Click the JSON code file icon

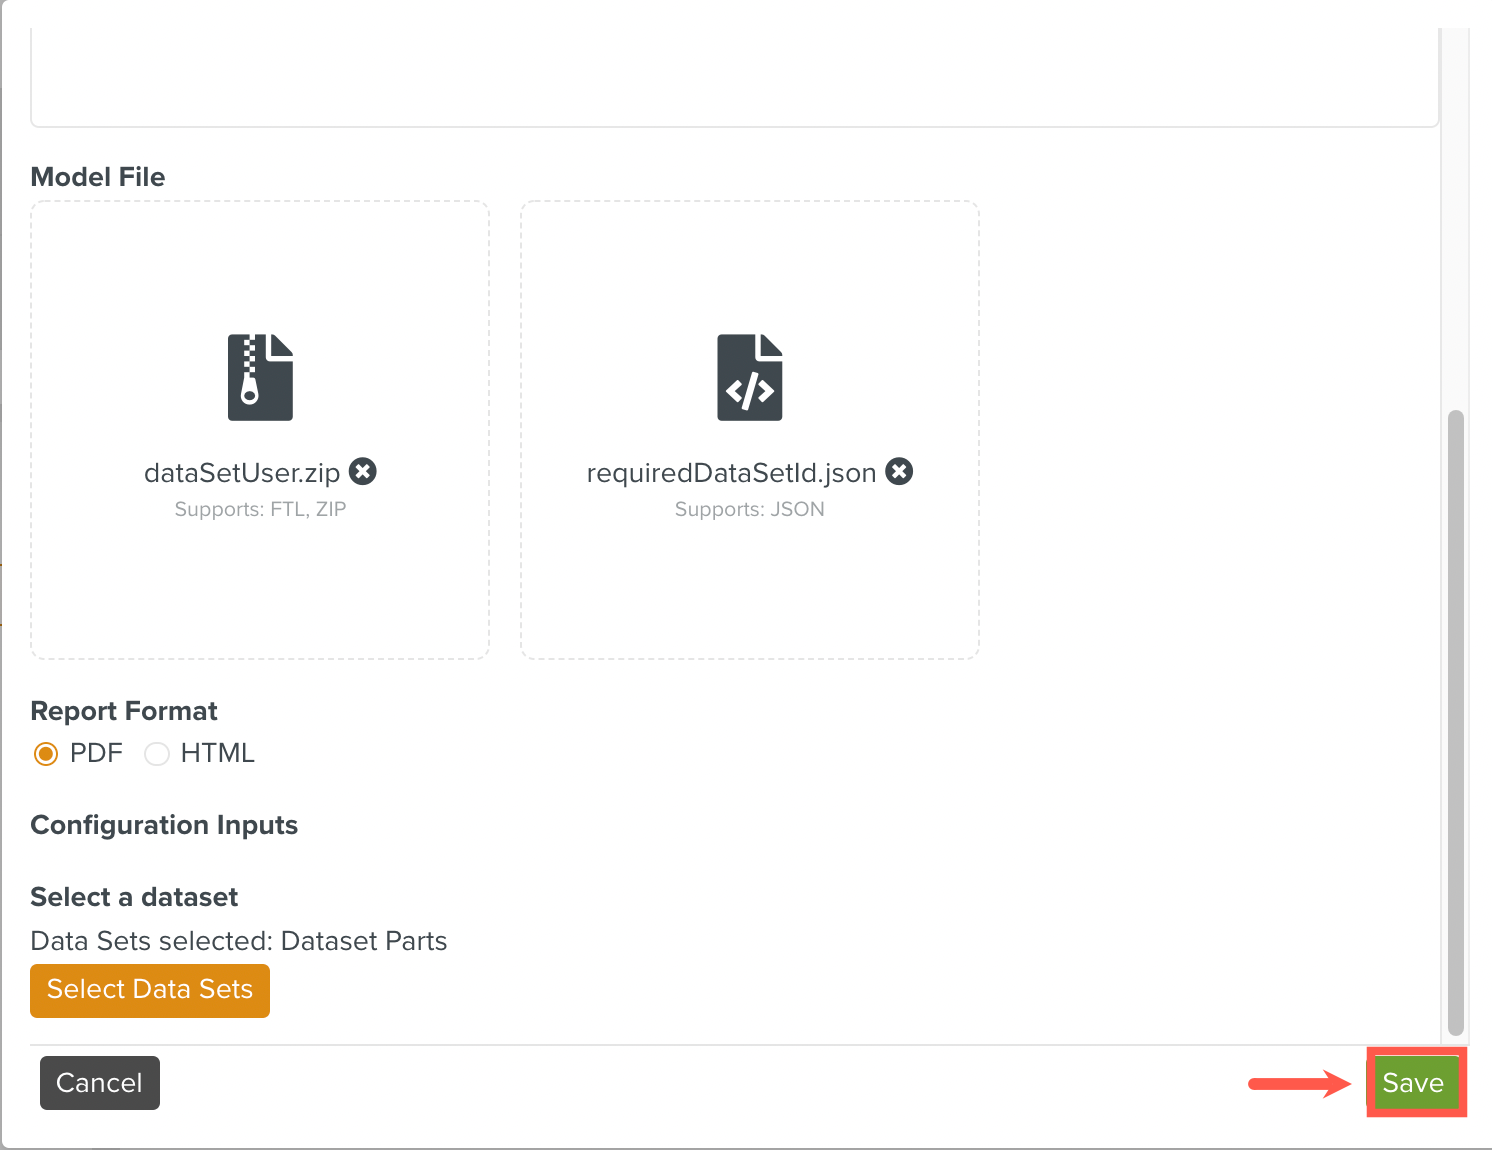coord(749,377)
